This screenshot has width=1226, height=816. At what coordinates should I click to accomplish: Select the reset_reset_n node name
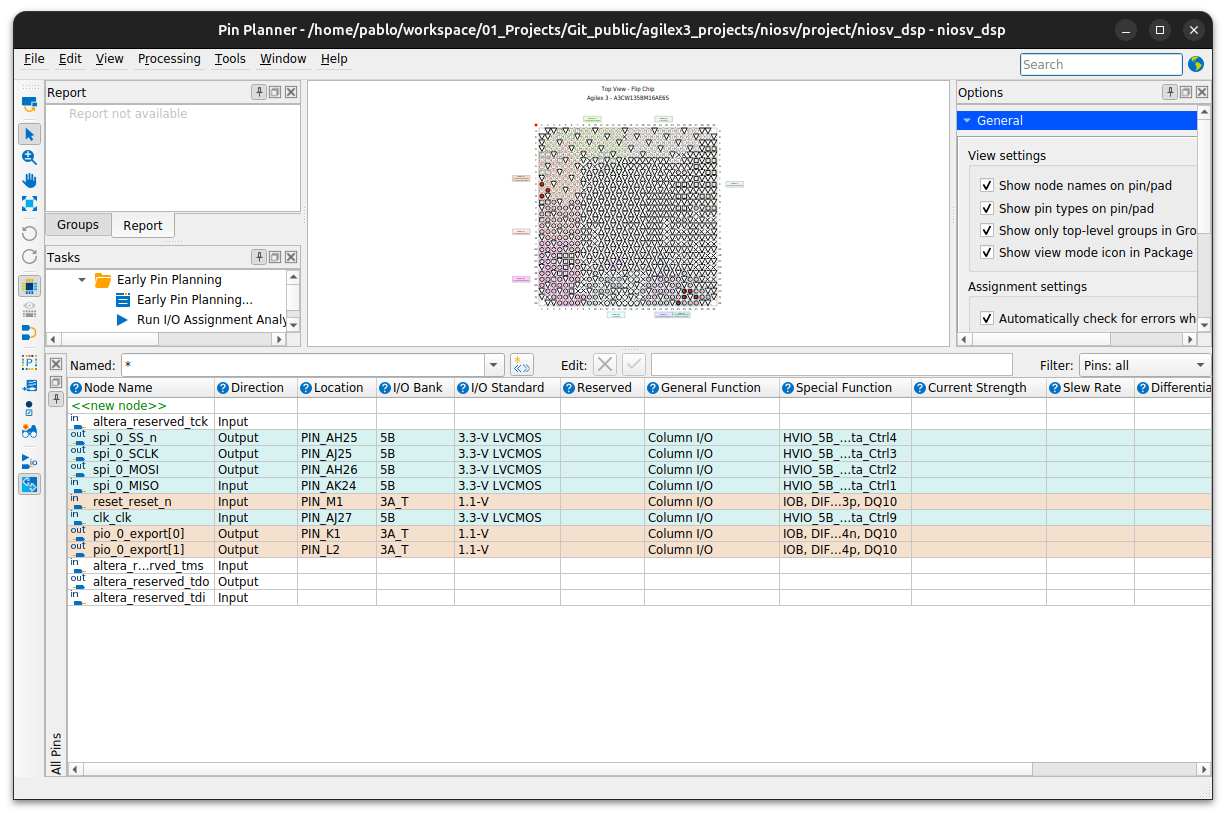tap(132, 502)
